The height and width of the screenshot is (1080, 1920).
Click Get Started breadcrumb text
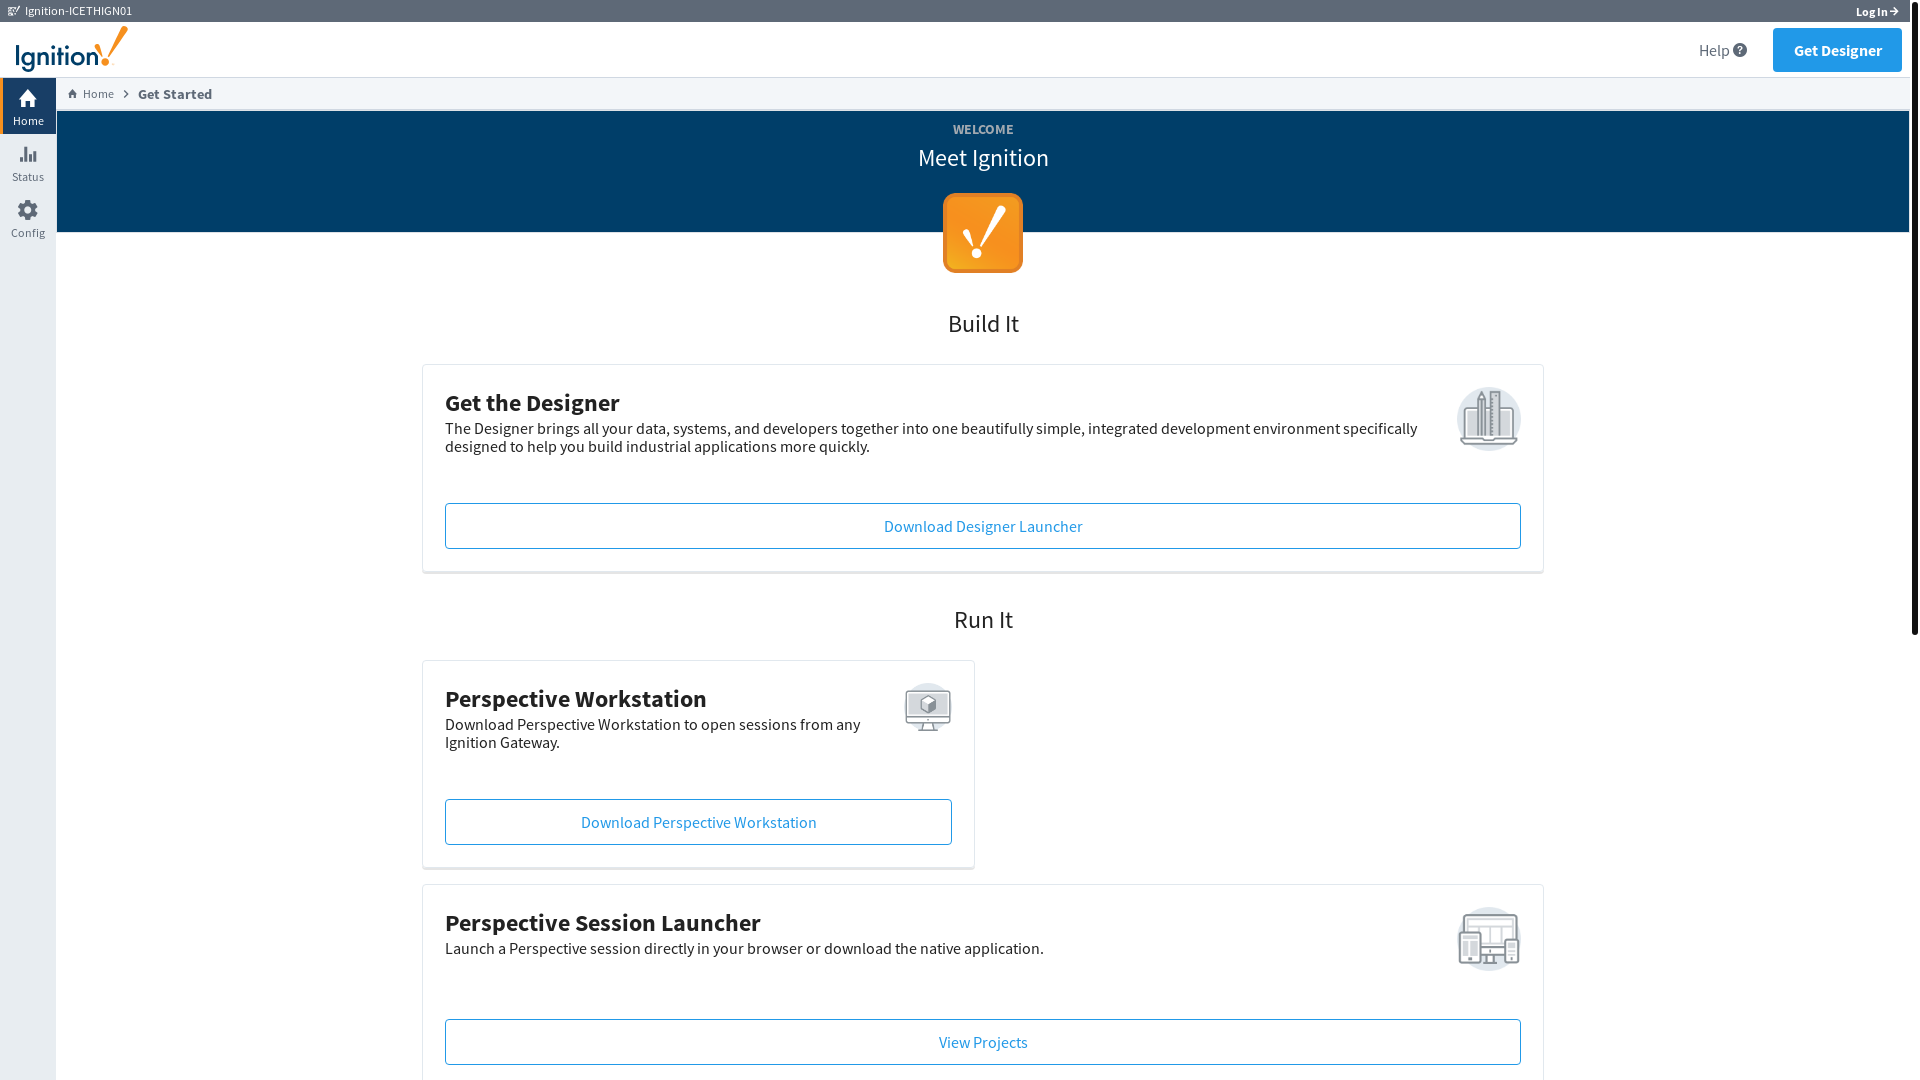pyautogui.click(x=175, y=94)
